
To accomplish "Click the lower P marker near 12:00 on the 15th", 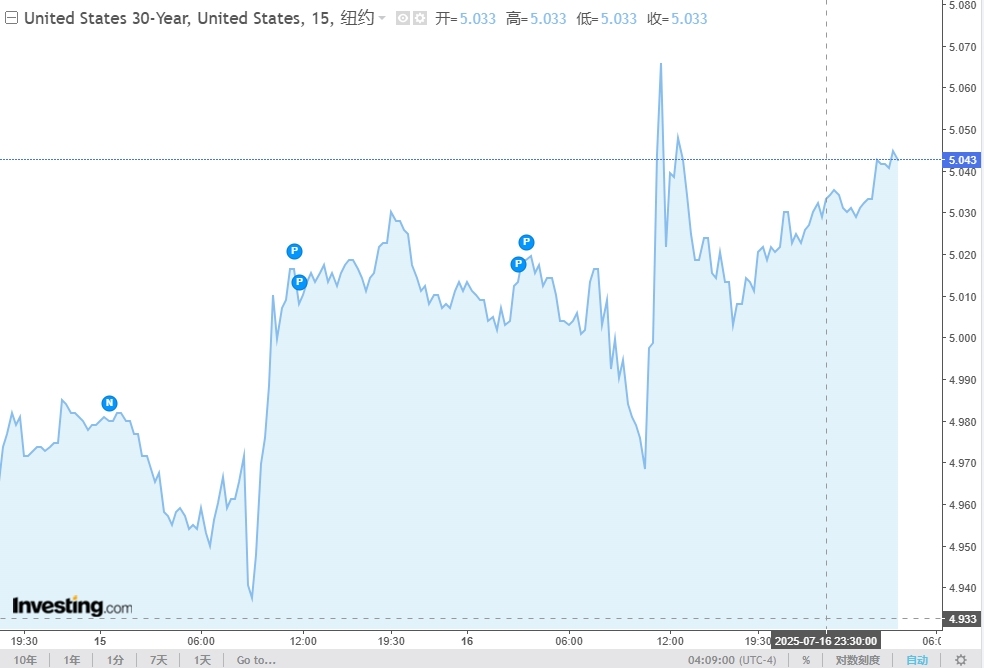I will point(299,282).
